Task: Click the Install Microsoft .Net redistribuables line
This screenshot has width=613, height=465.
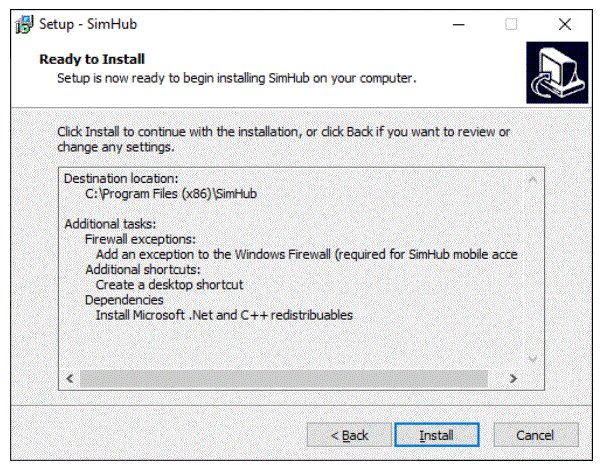Action: (x=224, y=315)
